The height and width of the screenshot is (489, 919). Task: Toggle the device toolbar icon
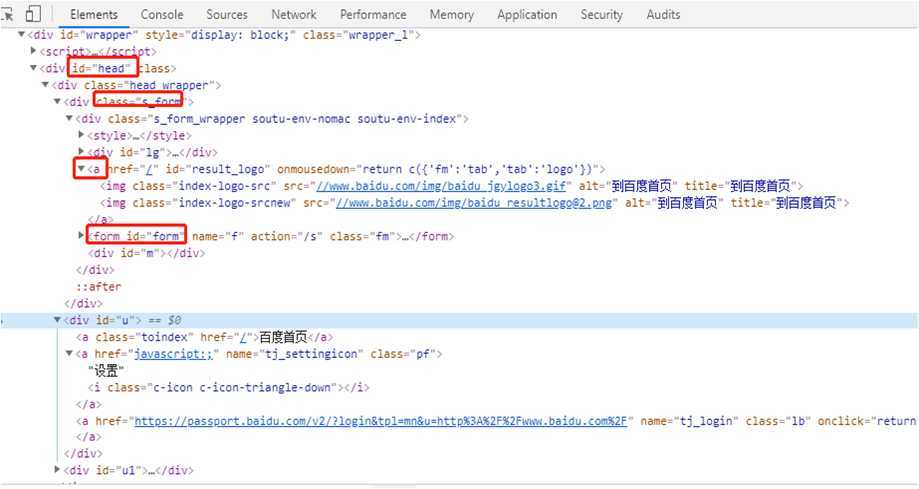point(33,14)
